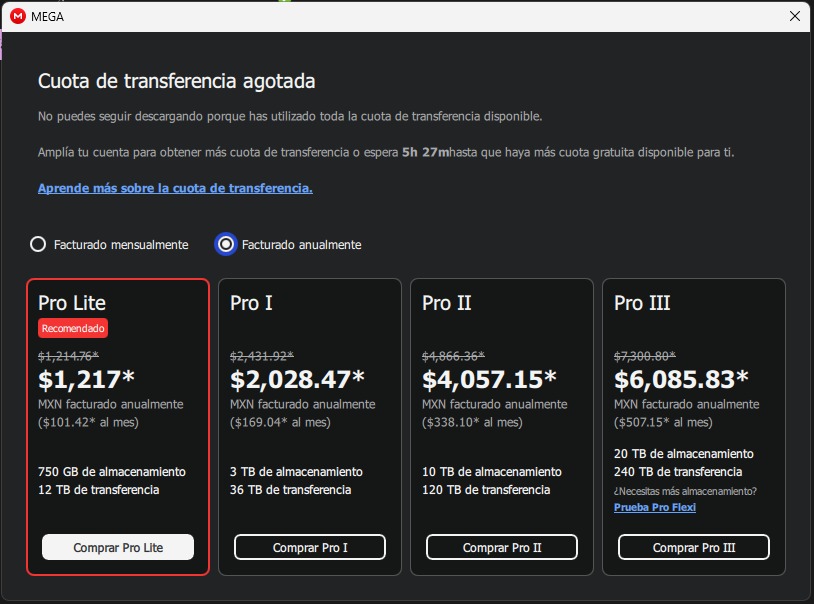
Task: Click the Pro I plan title
Action: click(251, 303)
